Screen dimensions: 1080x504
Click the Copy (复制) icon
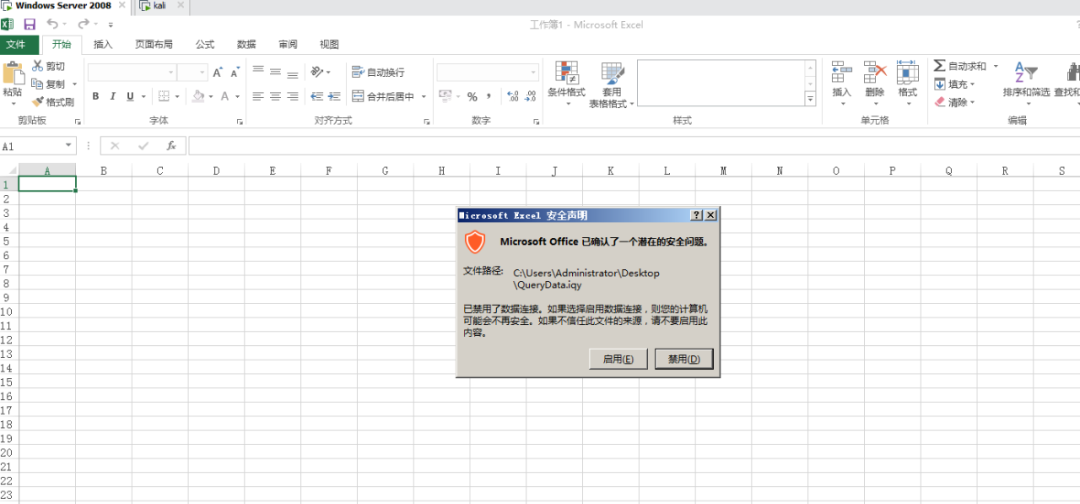[x=37, y=83]
